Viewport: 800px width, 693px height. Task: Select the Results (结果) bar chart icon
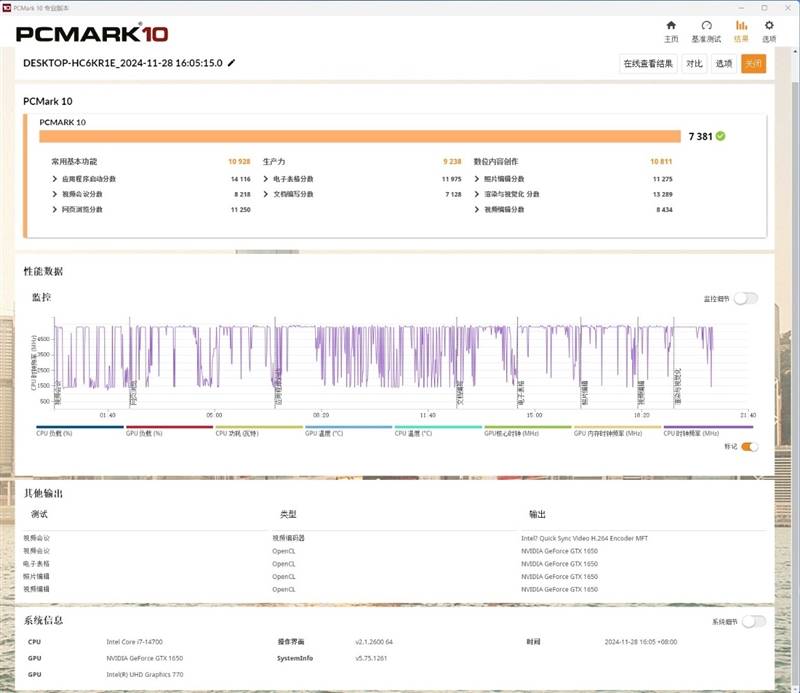tap(741, 26)
